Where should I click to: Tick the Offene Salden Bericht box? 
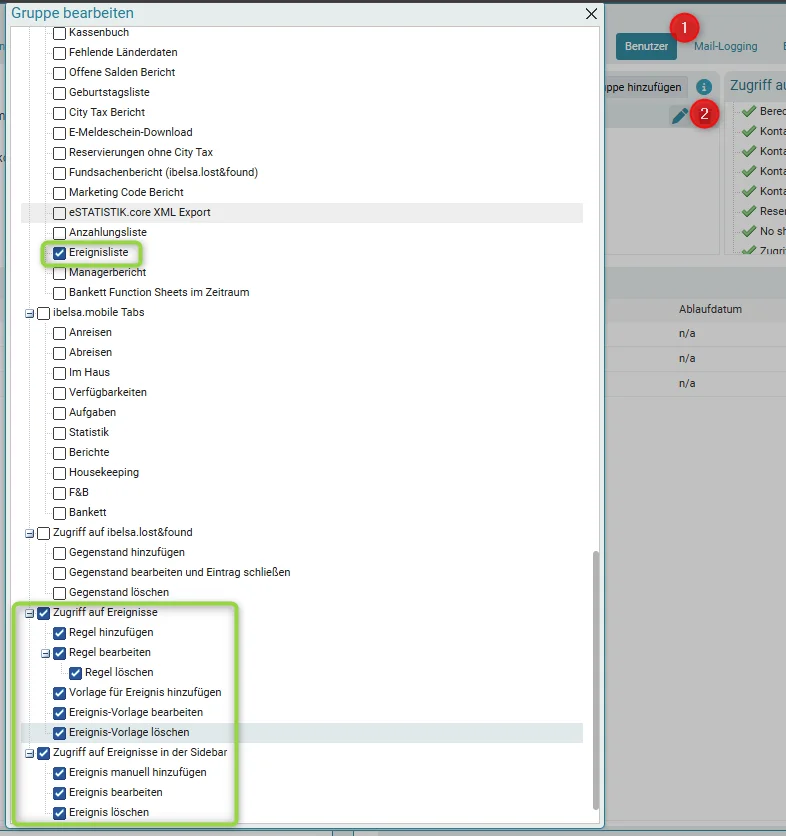[60, 73]
